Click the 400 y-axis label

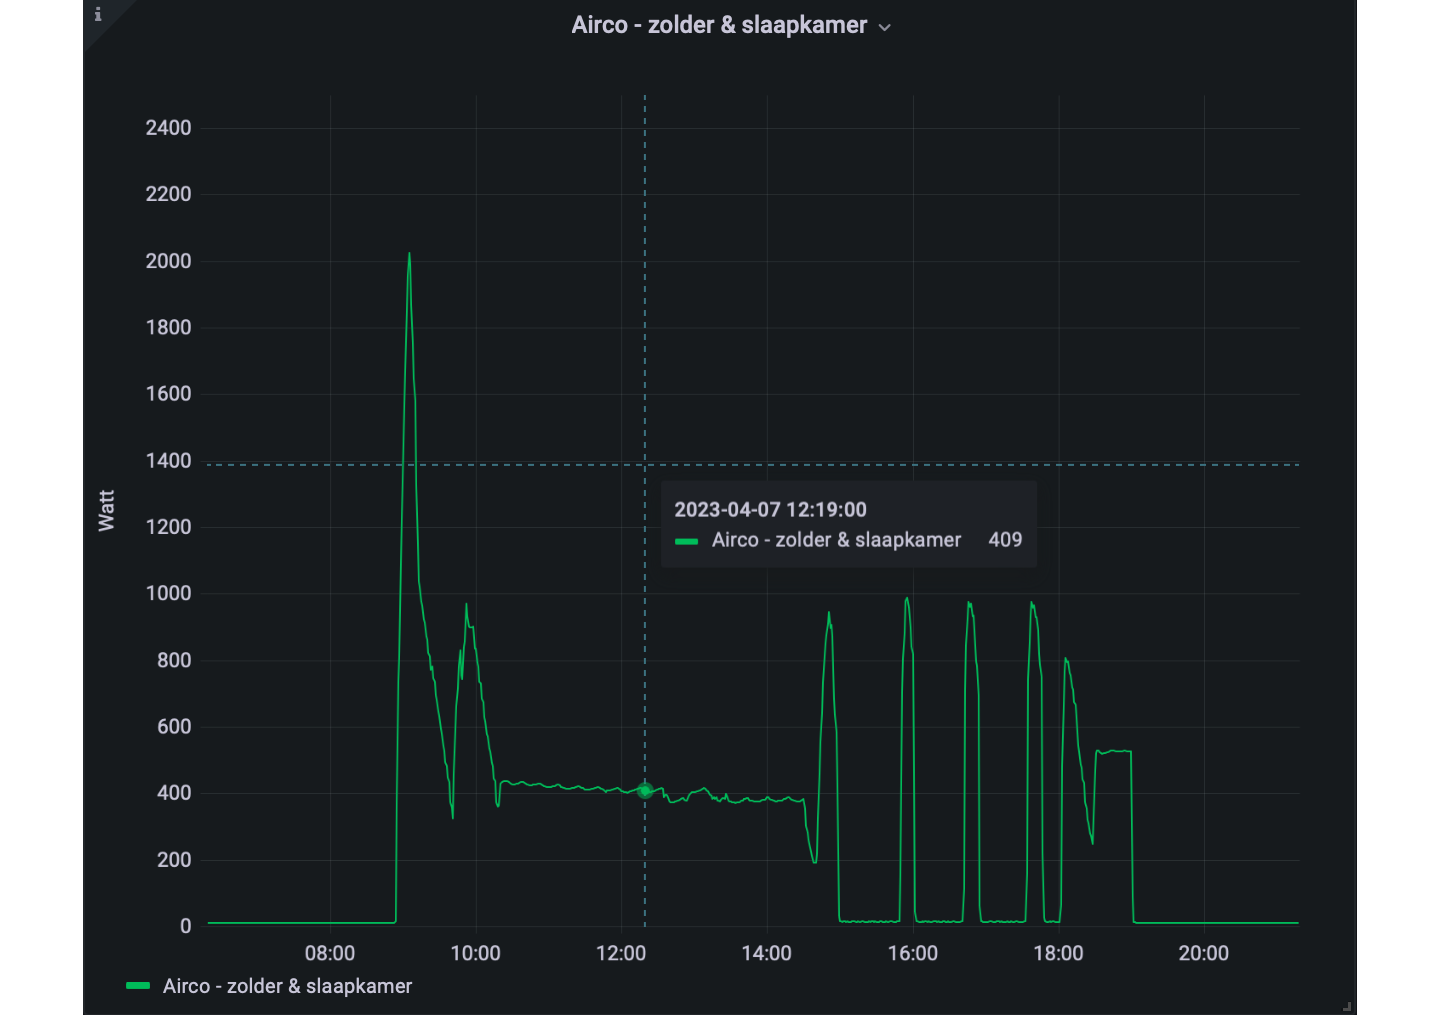(x=174, y=793)
